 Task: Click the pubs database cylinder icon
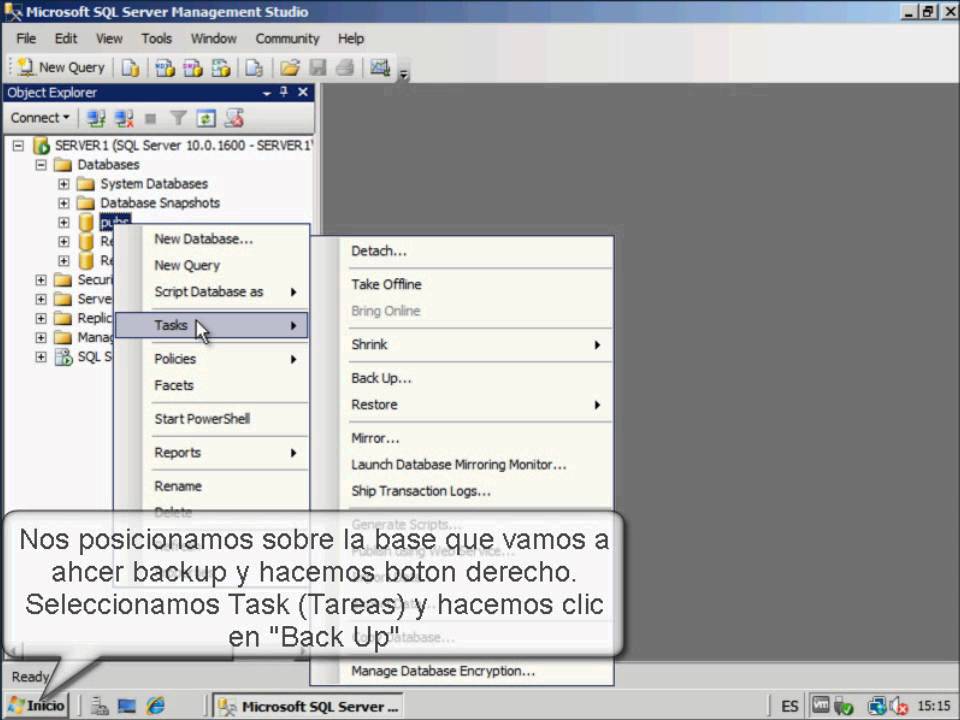[x=86, y=222]
